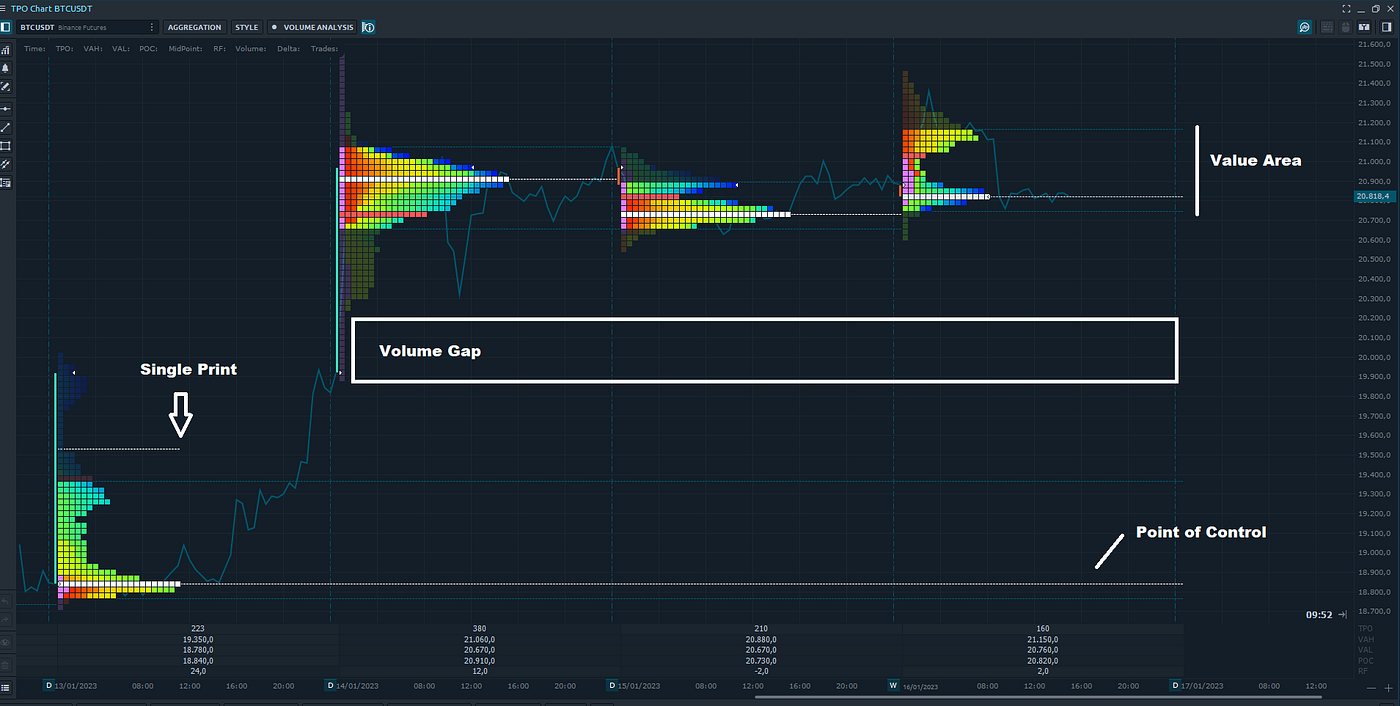Screen dimensions: 1400x706
Task: Click the Trades: label in the info bar
Action: coord(325,48)
